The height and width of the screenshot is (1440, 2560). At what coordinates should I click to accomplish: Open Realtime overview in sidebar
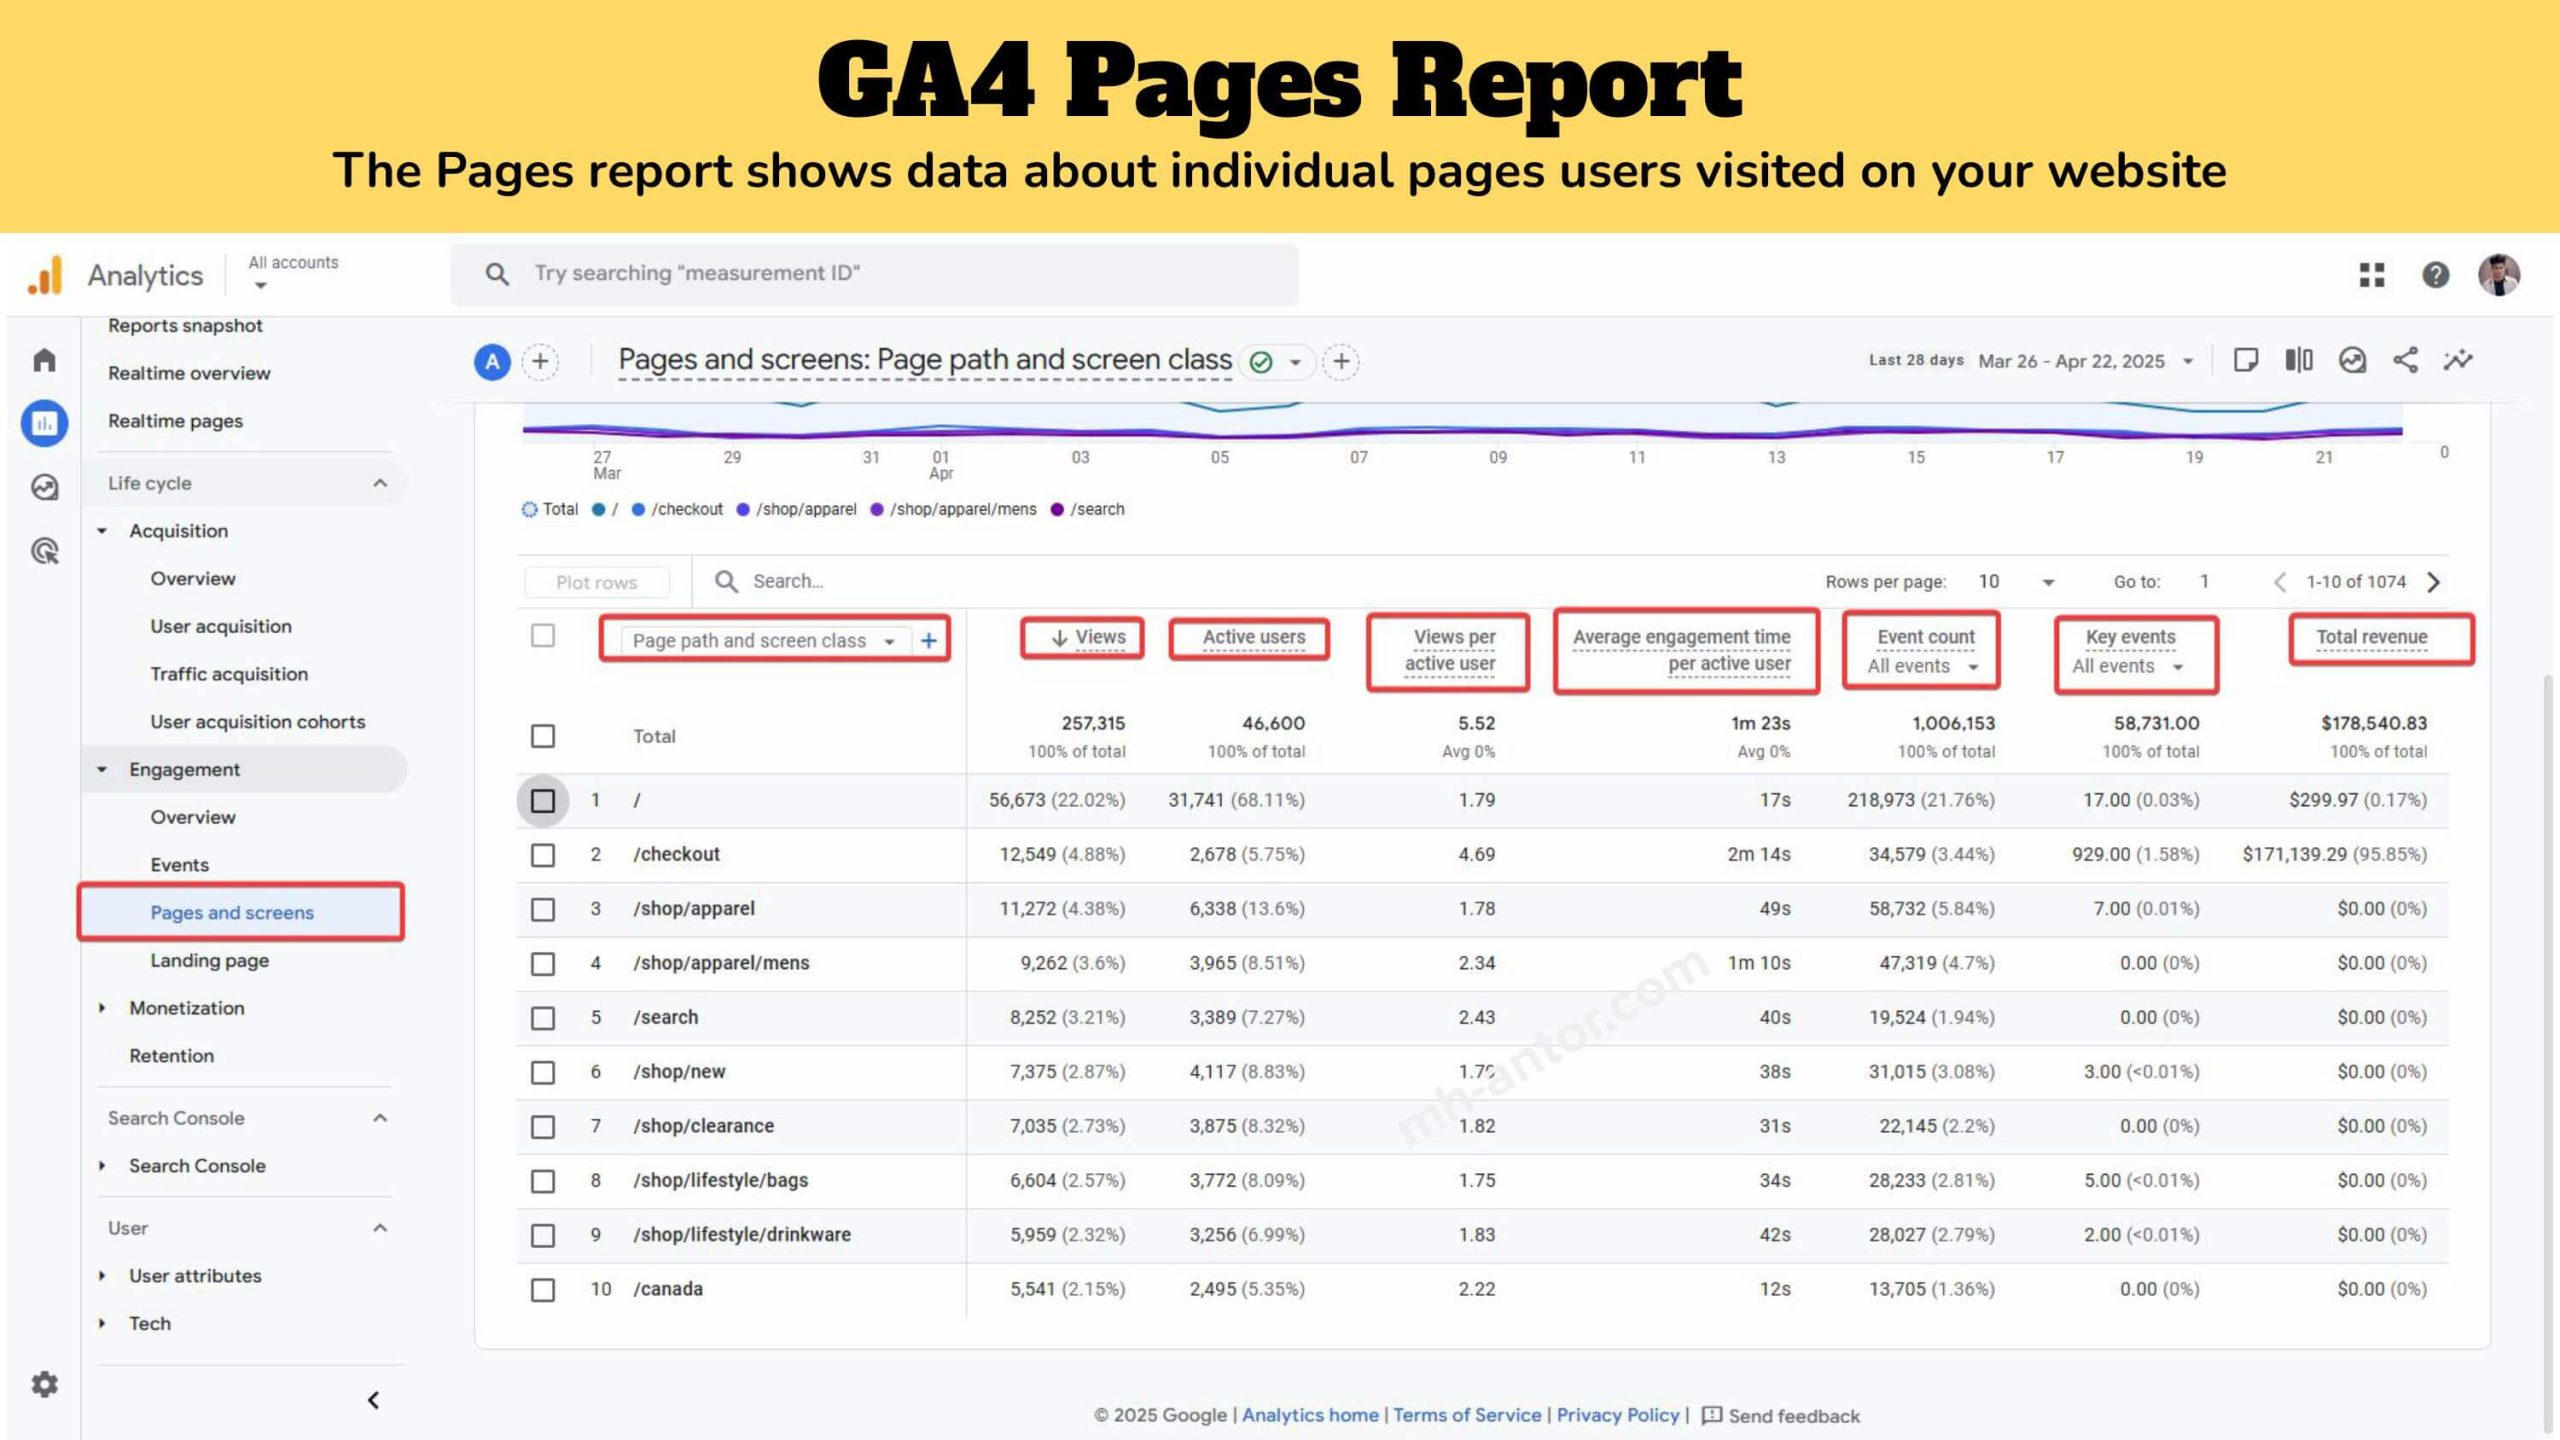(x=189, y=373)
